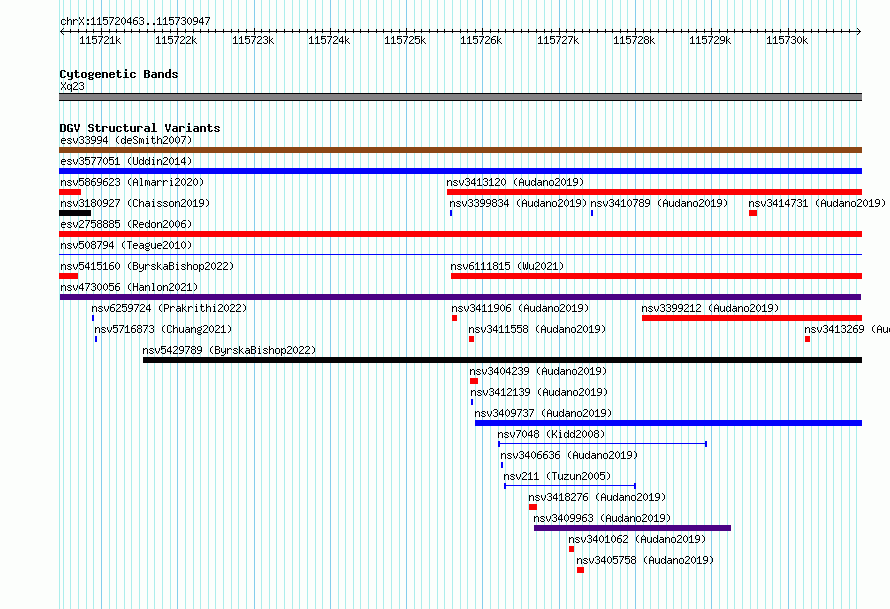
Task: Click the red nsv3413120 variant bar
Action: tap(654, 192)
